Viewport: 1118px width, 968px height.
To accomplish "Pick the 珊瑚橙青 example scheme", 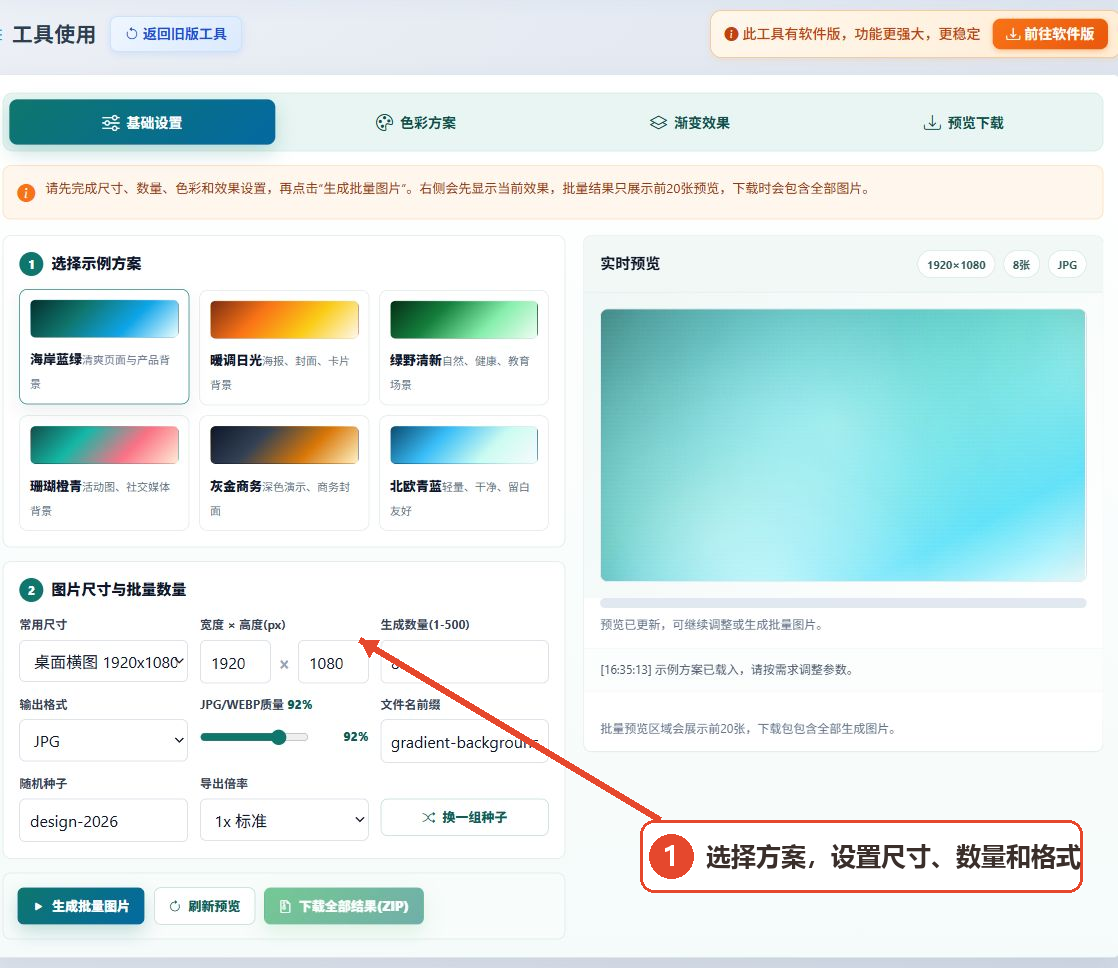I will point(104,473).
